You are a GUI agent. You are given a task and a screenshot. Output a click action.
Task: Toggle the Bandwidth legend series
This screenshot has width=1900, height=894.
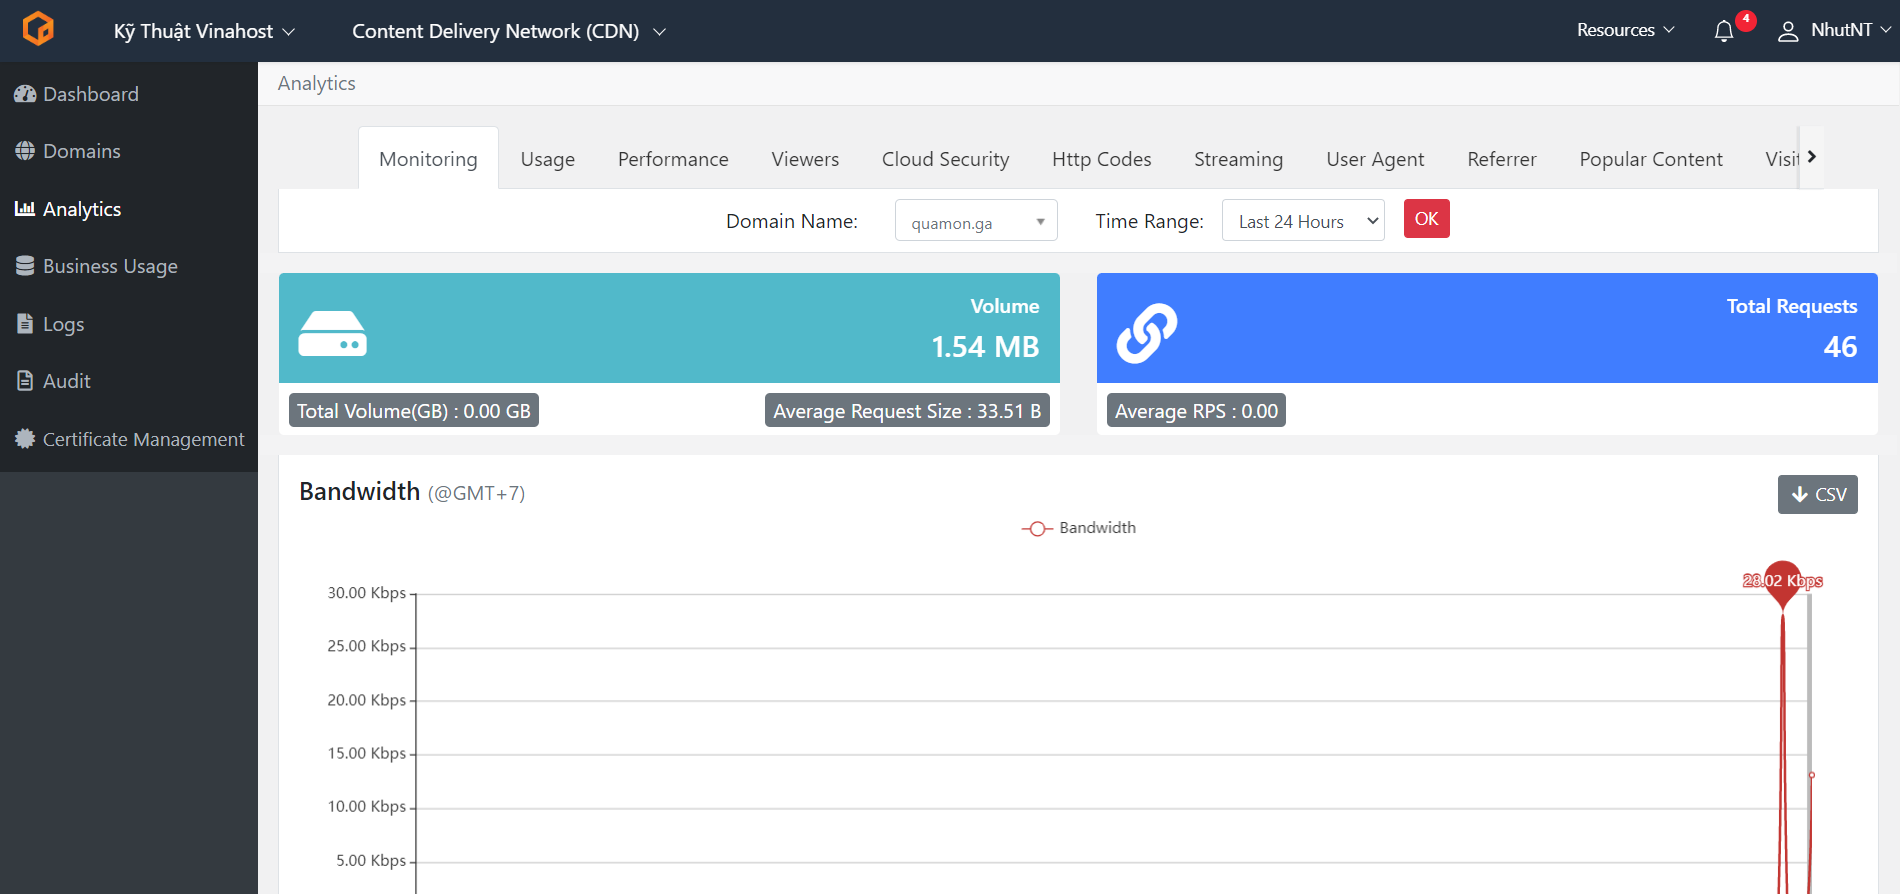pyautogui.click(x=1079, y=528)
